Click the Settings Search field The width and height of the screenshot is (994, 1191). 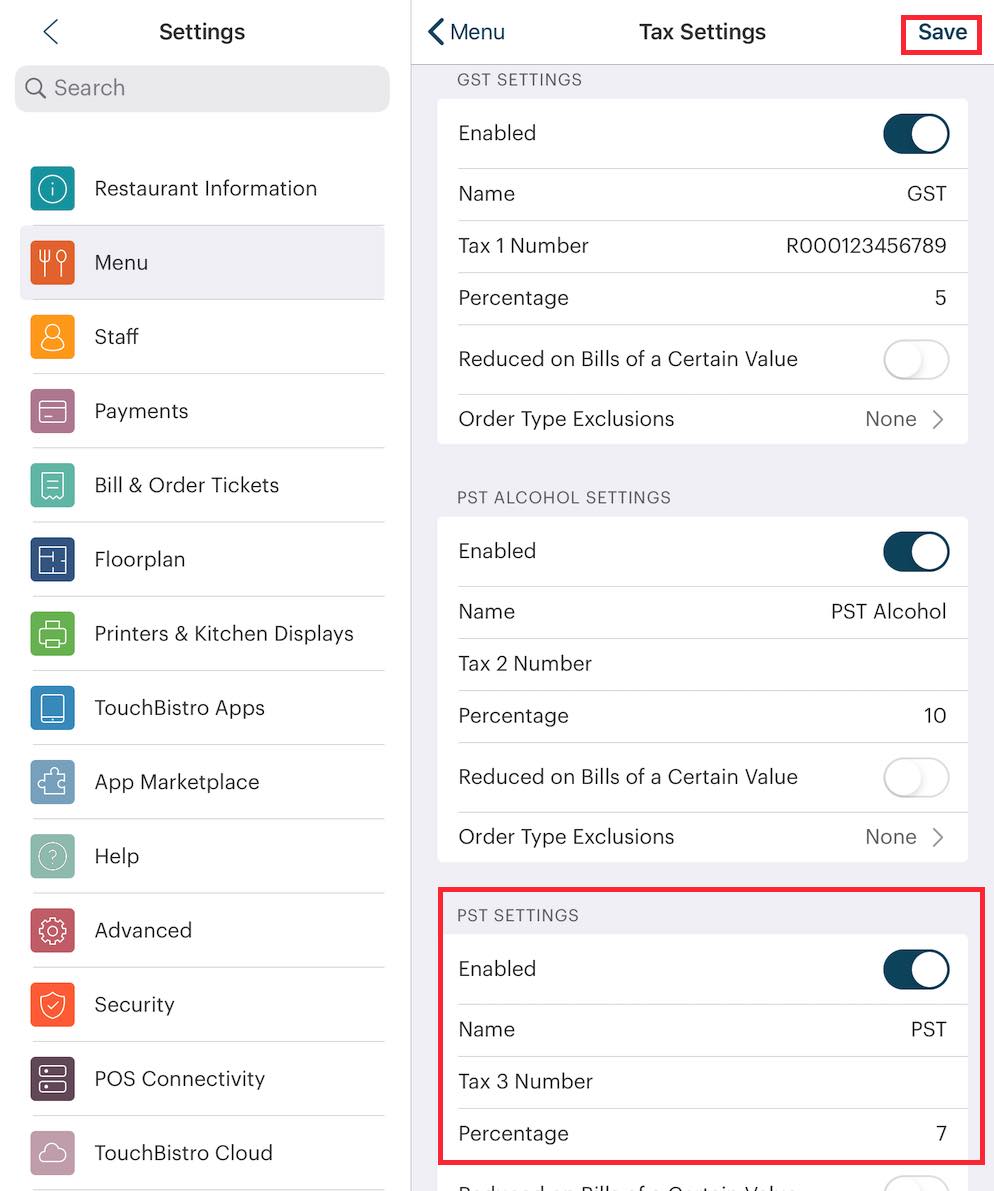click(202, 88)
